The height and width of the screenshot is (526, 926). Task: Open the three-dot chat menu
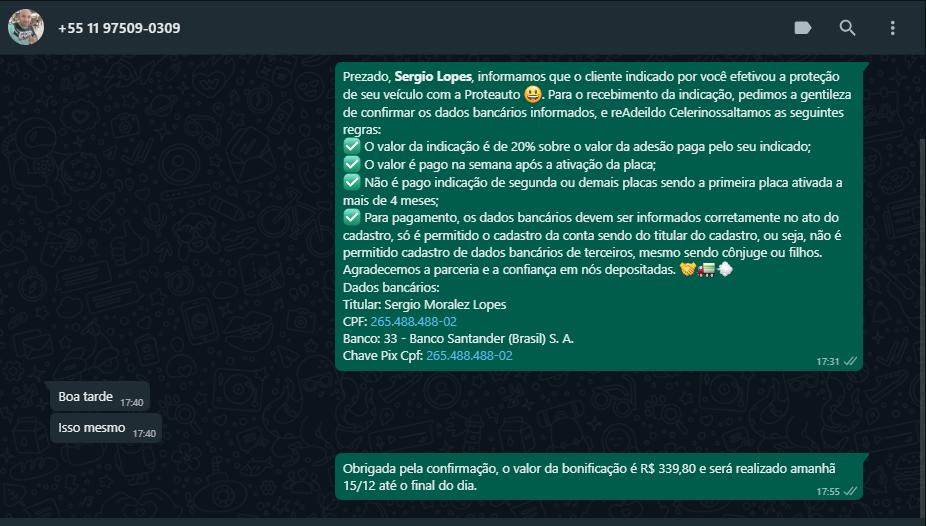892,28
